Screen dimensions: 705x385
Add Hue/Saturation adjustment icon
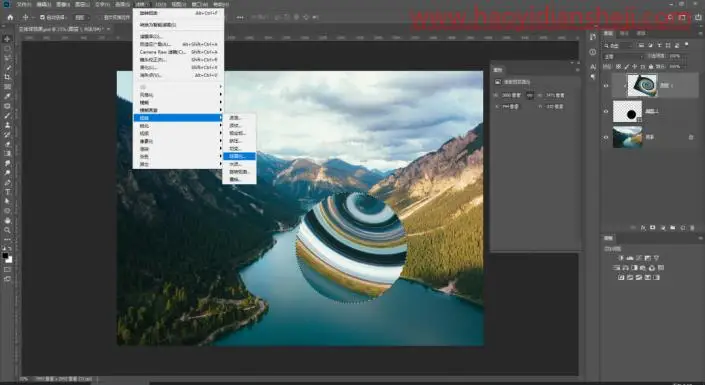pyautogui.click(x=616, y=268)
